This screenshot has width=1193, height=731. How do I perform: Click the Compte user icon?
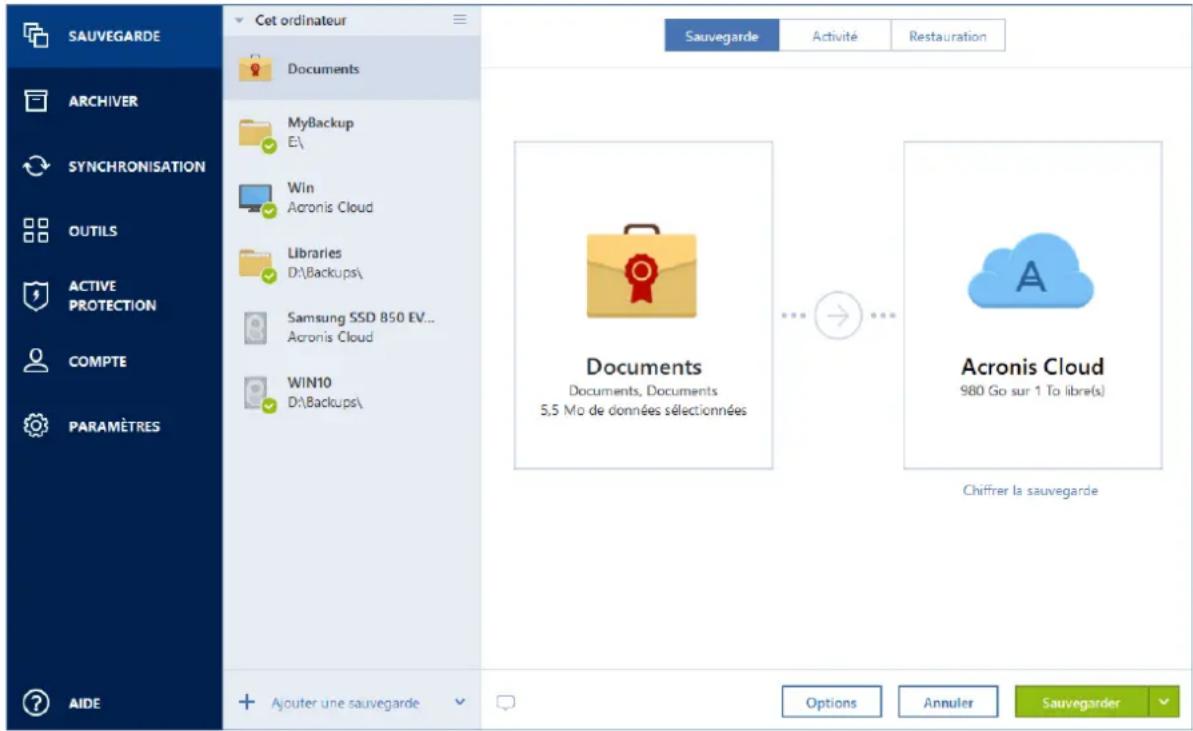pyautogui.click(x=36, y=361)
